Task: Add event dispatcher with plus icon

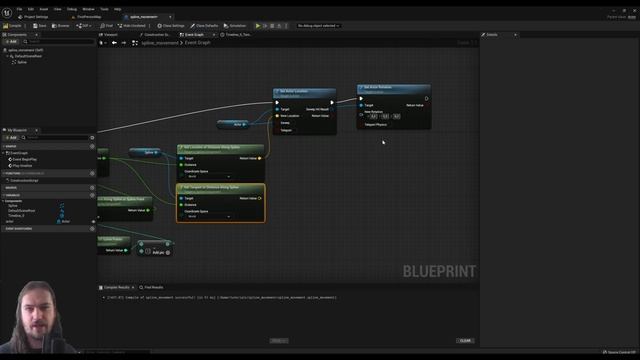Action: point(92,229)
